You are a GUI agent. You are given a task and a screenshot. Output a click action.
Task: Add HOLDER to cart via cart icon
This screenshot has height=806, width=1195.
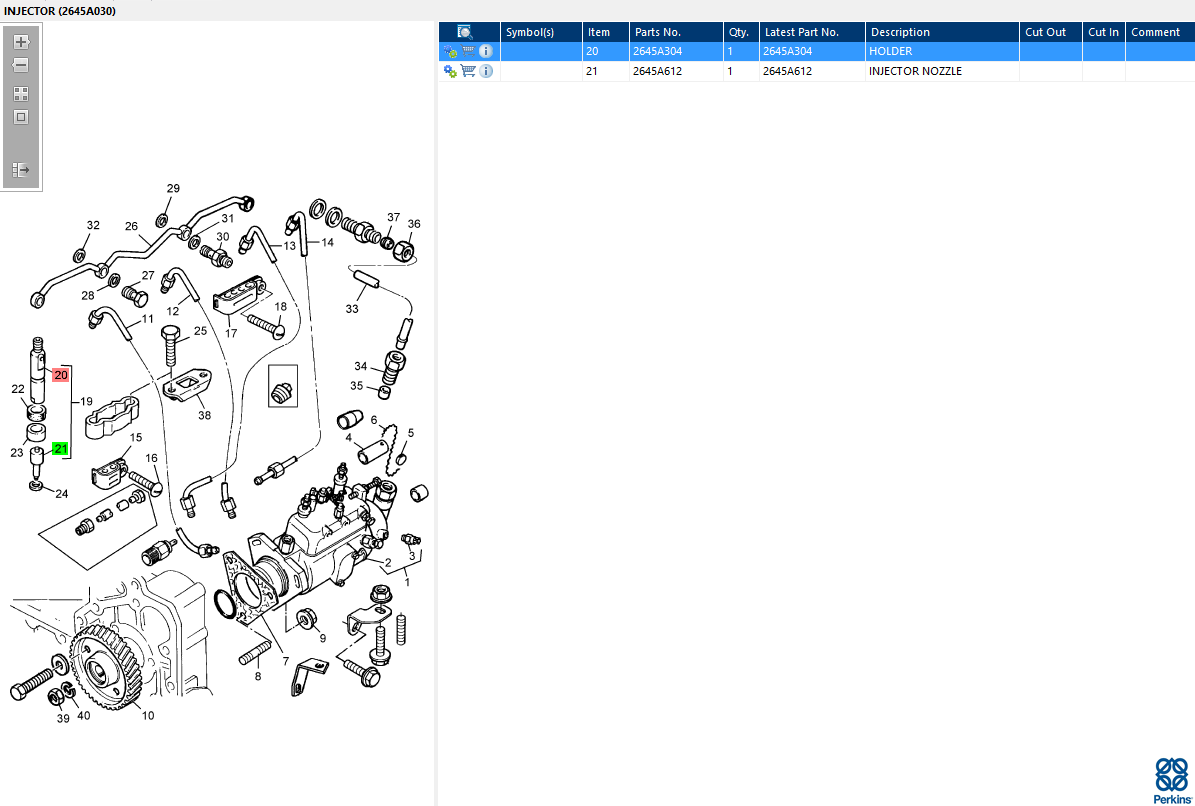469,51
